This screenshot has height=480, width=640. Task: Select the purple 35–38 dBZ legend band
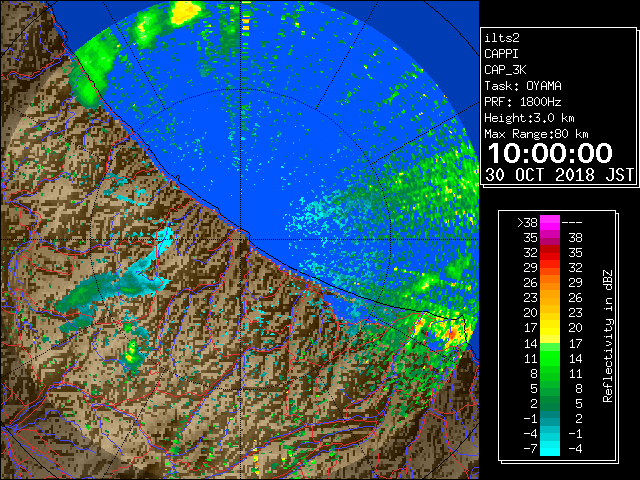pos(550,238)
